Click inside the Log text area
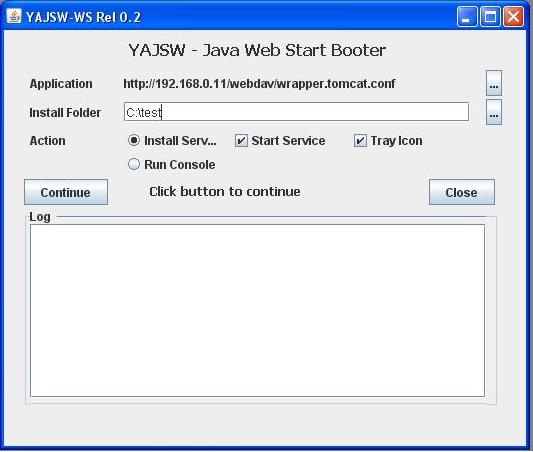 pyautogui.click(x=257, y=310)
